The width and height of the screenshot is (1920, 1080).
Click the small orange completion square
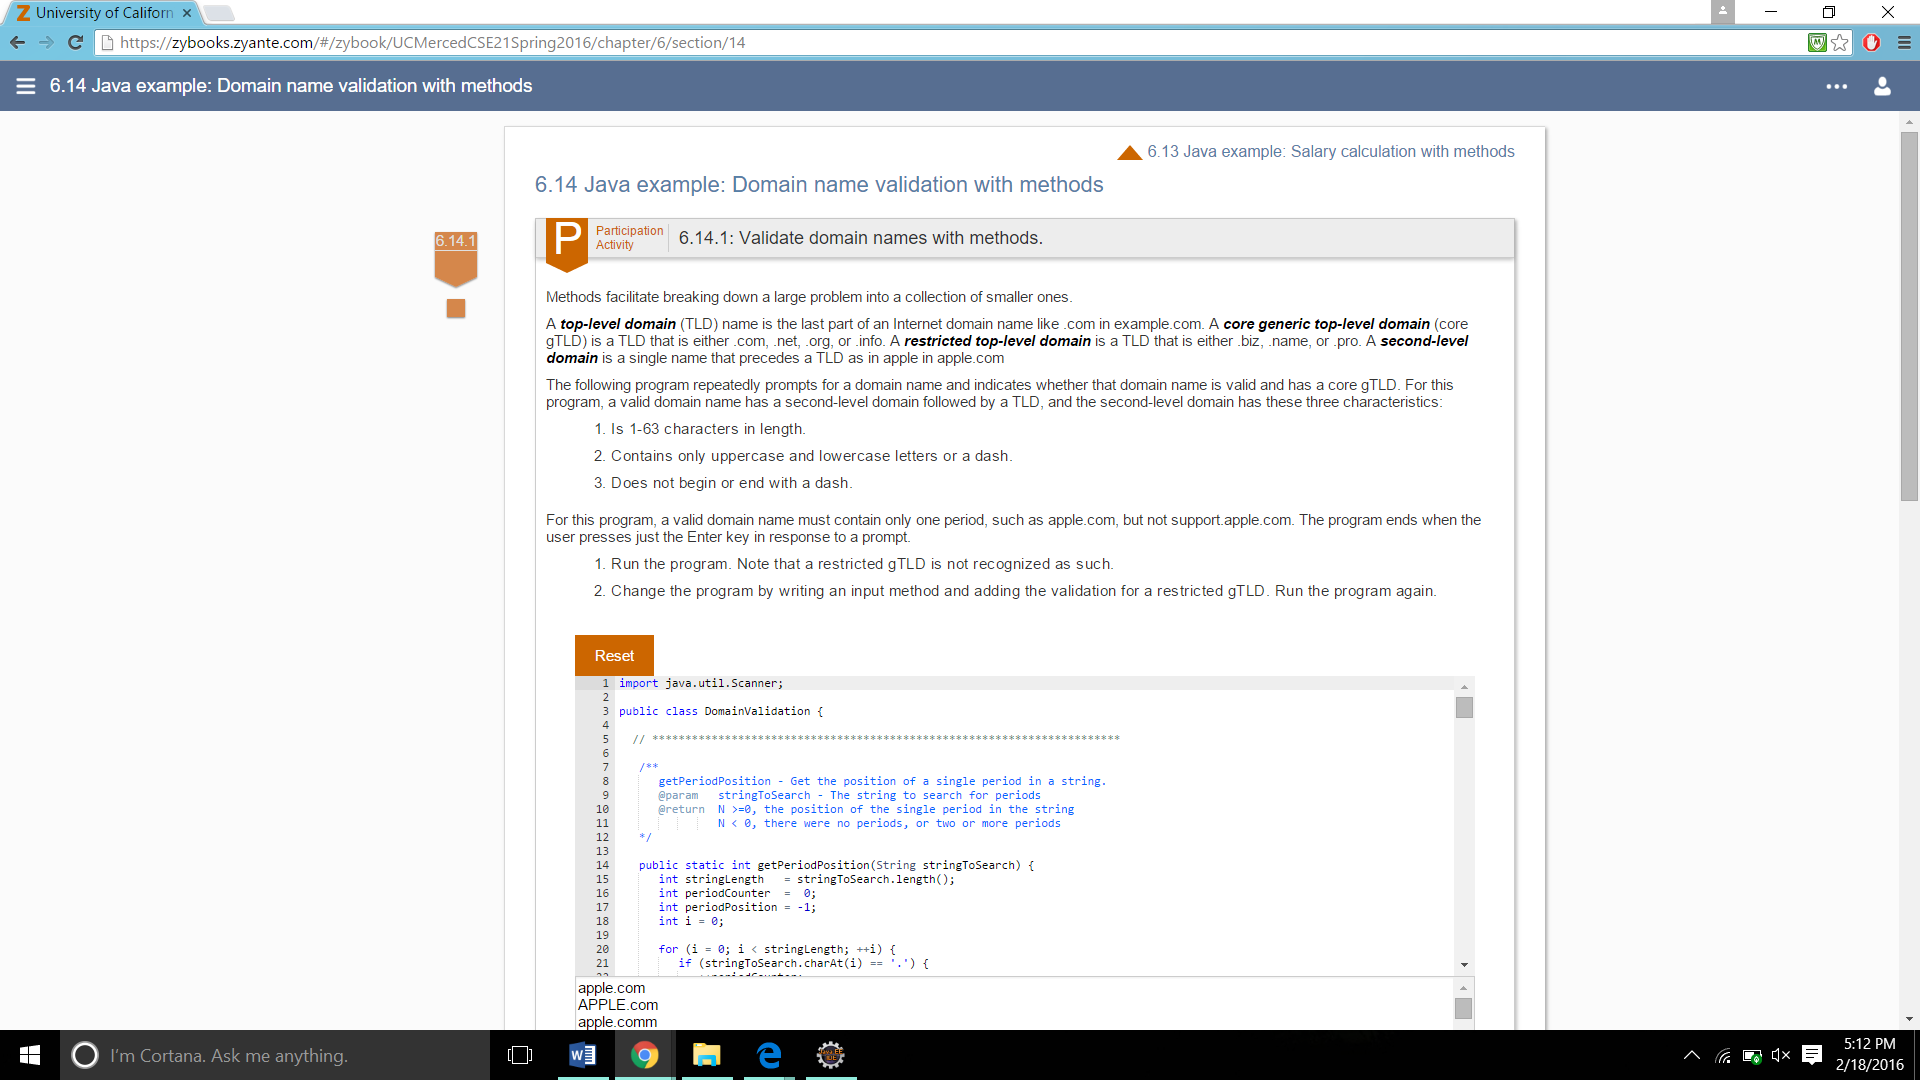click(456, 309)
